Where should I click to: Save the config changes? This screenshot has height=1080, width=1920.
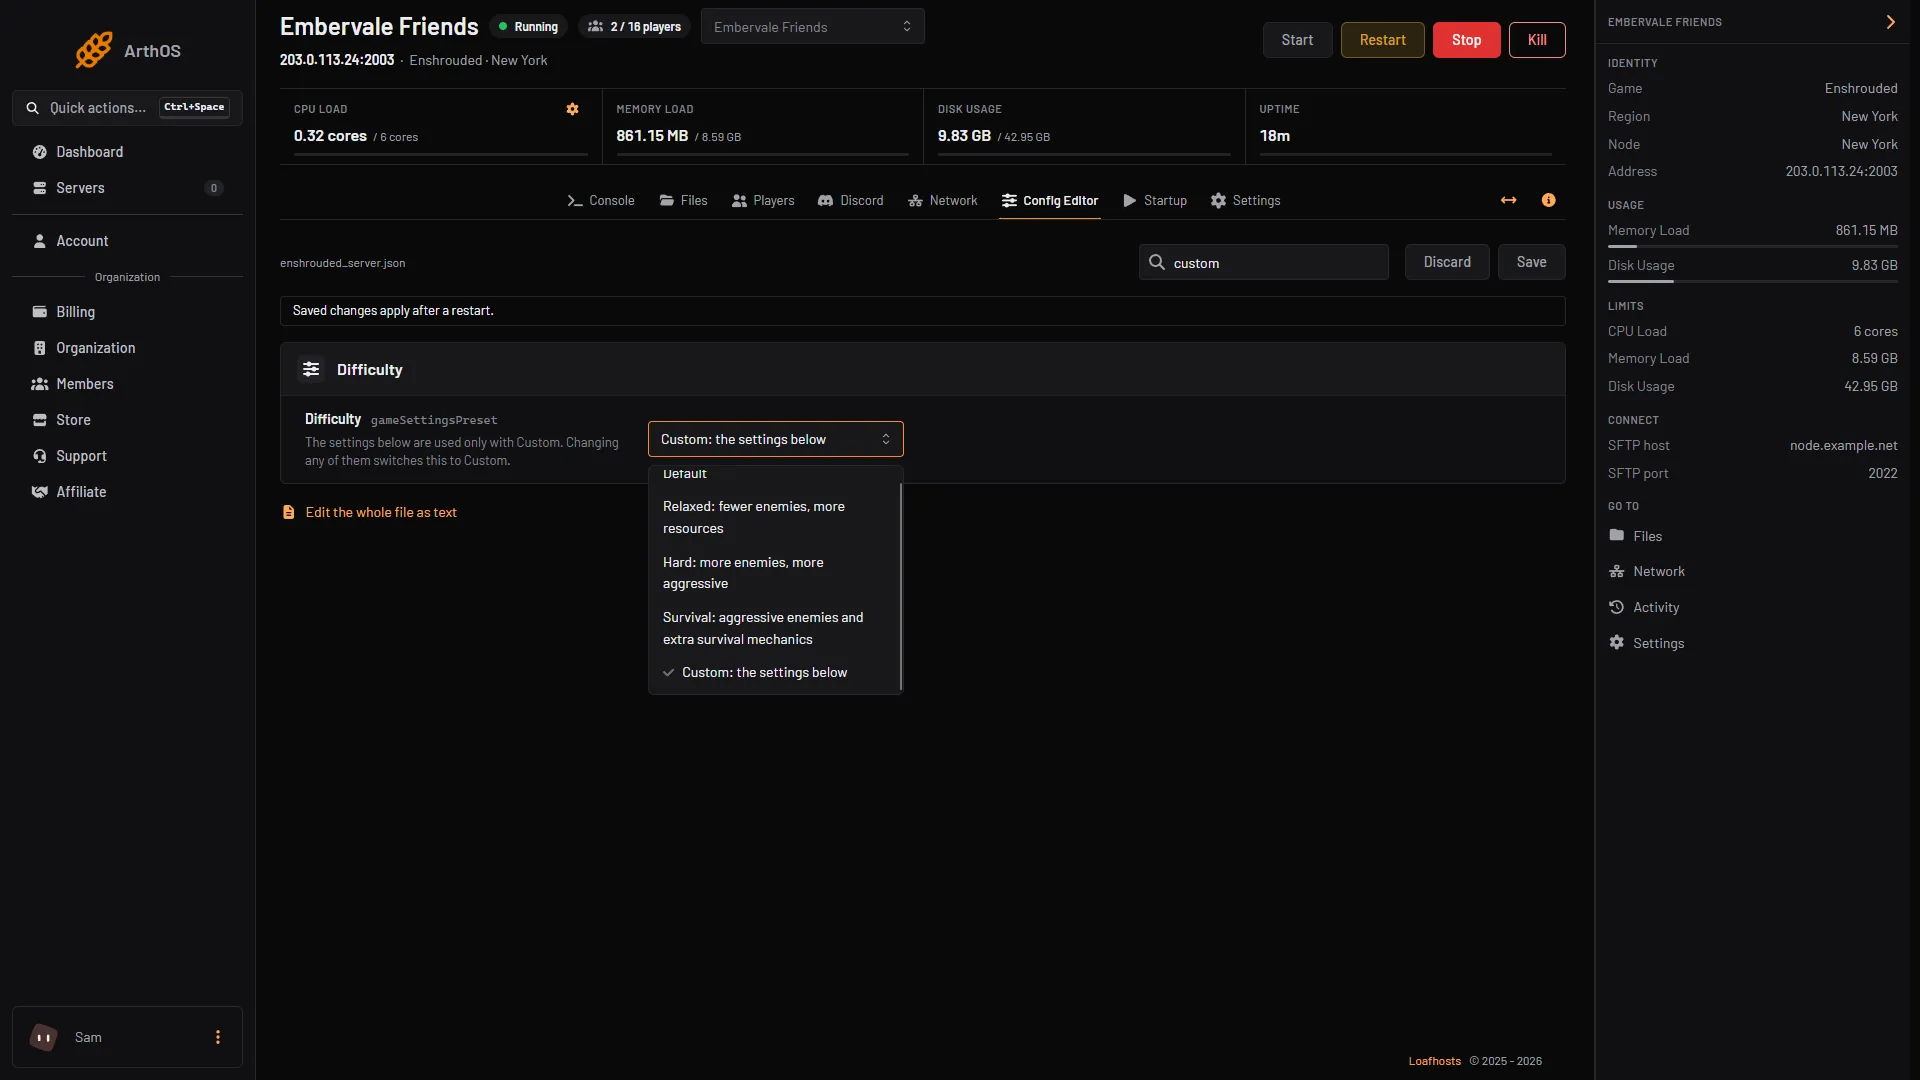(1531, 262)
